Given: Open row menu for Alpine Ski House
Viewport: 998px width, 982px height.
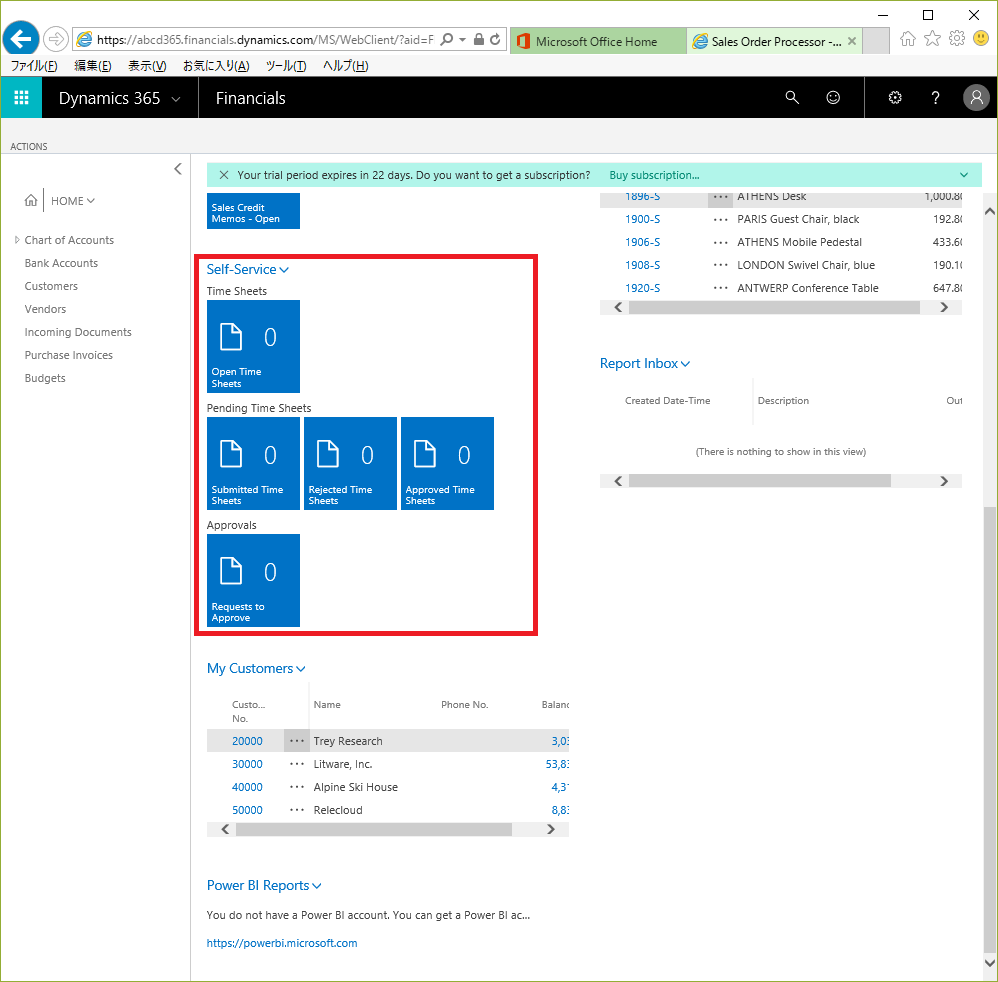Looking at the screenshot, I should 297,787.
